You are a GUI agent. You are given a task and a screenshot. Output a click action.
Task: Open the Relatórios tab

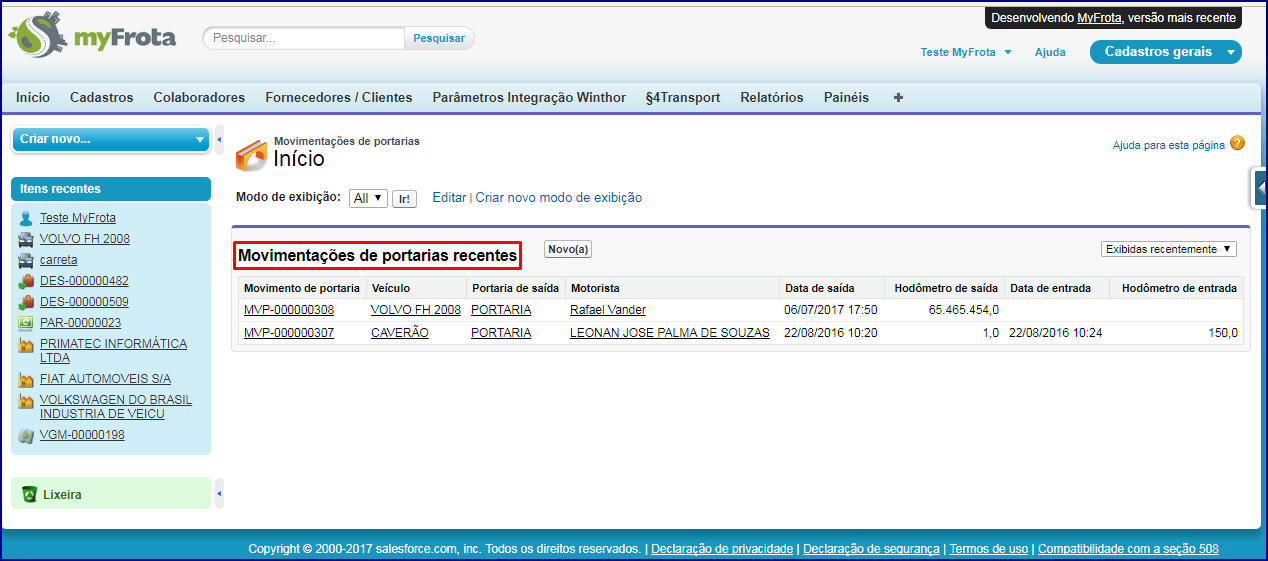click(x=772, y=98)
